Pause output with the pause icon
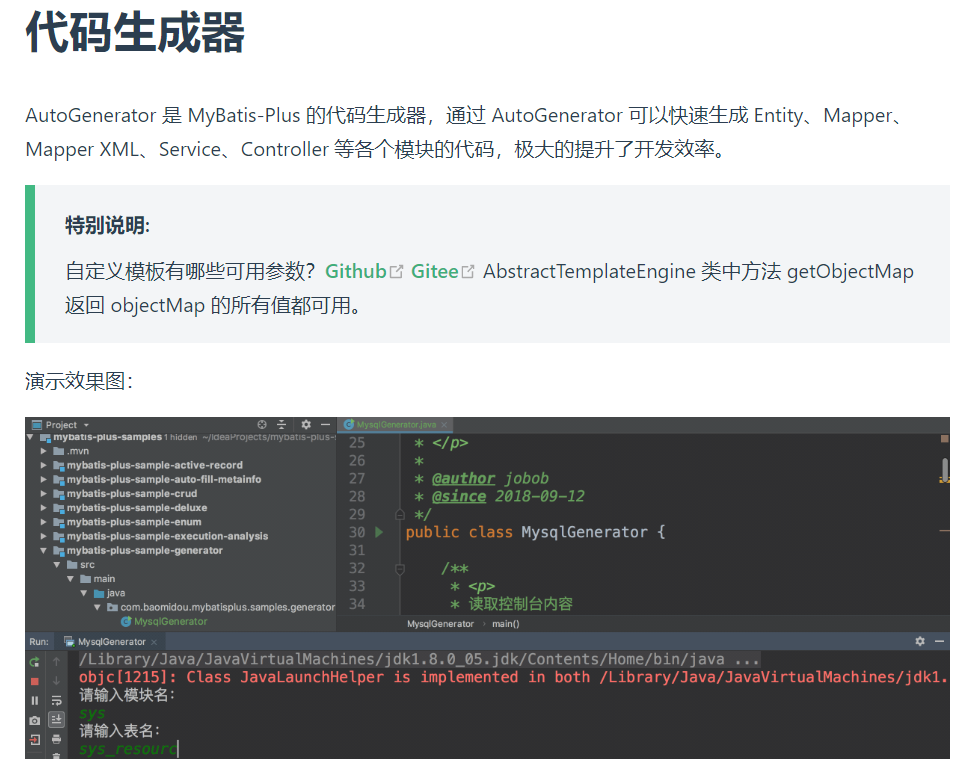The image size is (966, 759). [x=34, y=700]
